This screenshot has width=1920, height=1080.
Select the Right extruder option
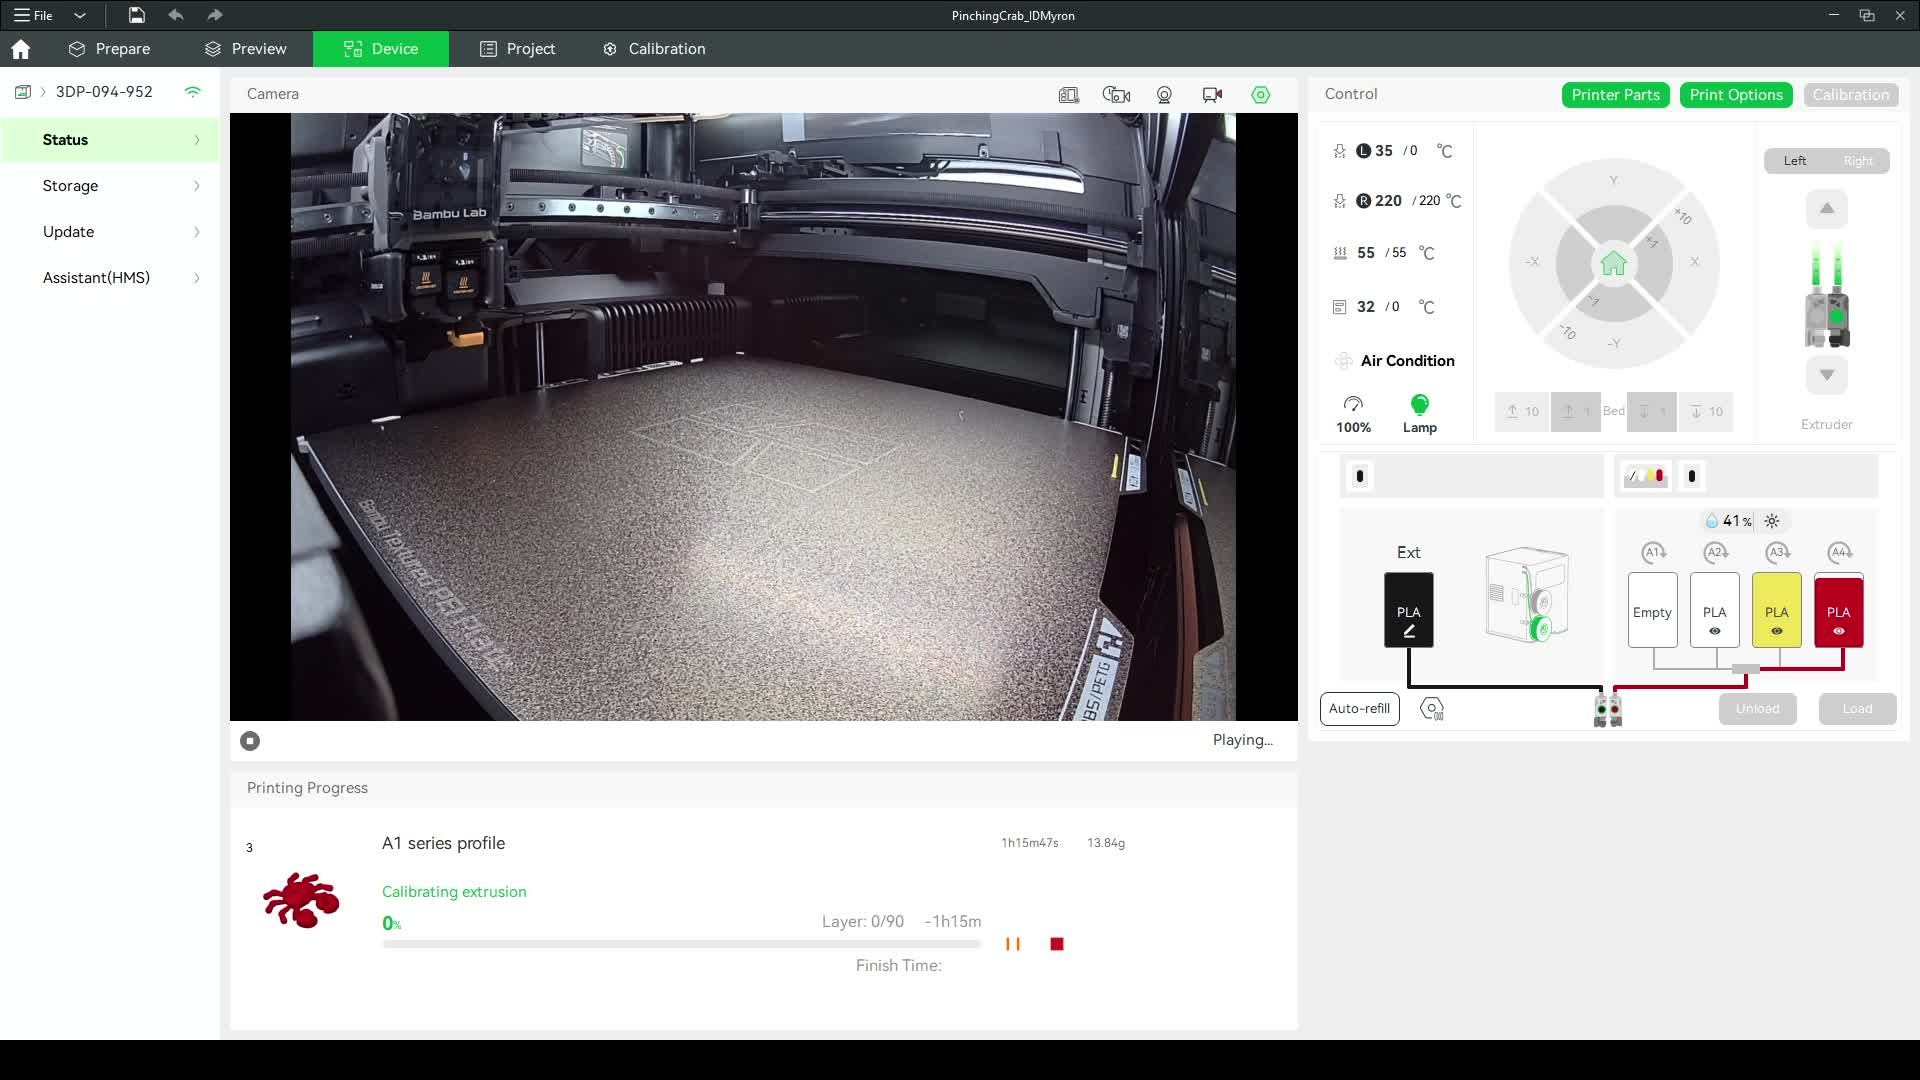tap(1857, 161)
